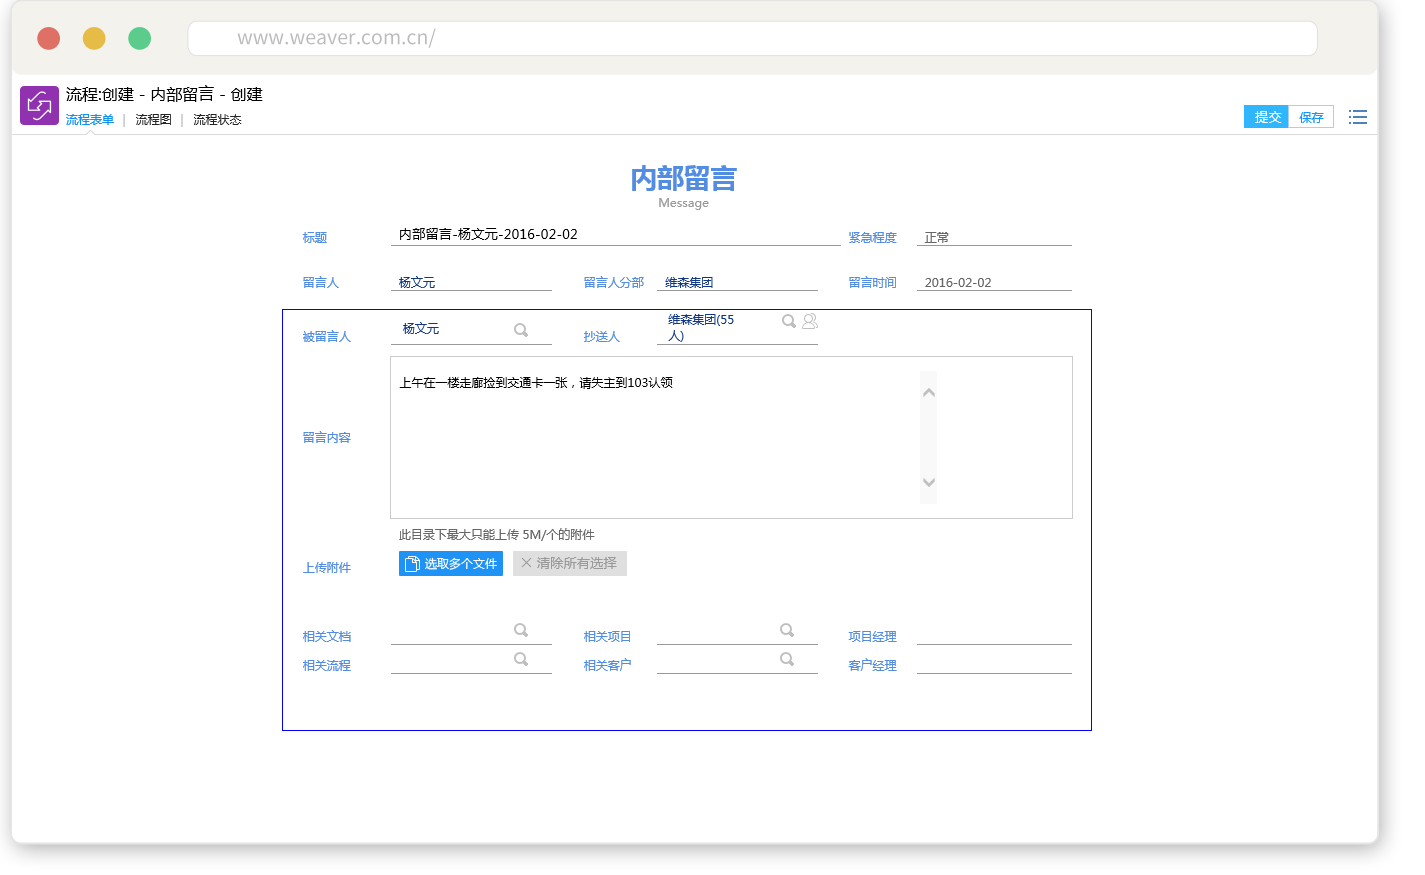Switch to the 流程图 tab
This screenshot has width=1425, height=875.
pos(153,120)
